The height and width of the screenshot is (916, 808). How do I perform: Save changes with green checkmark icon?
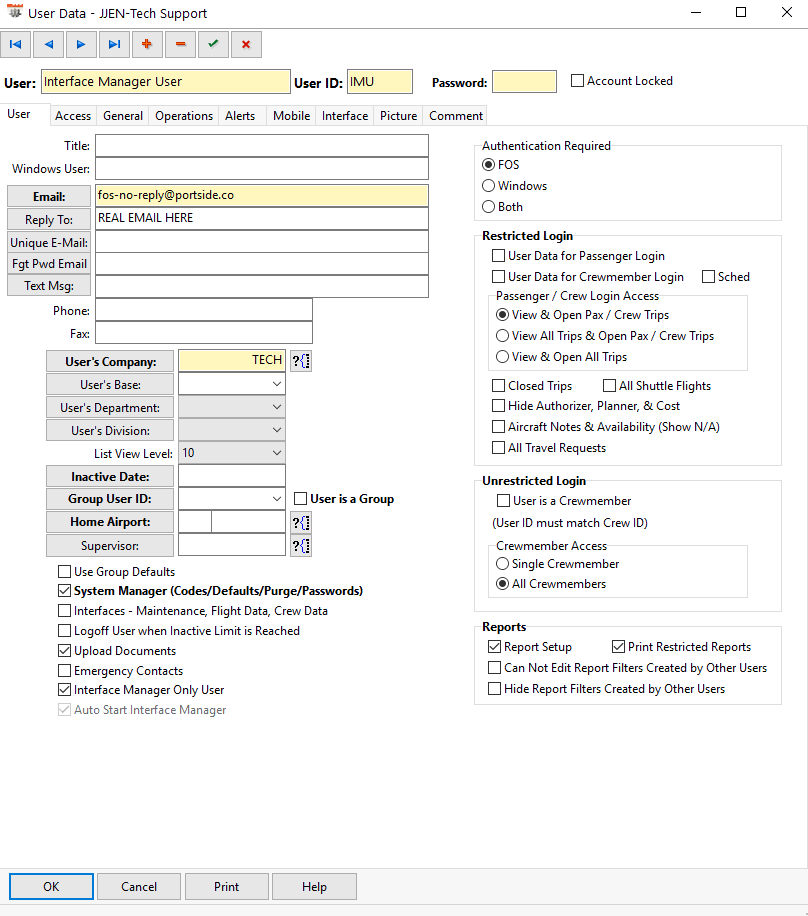pyautogui.click(x=213, y=44)
